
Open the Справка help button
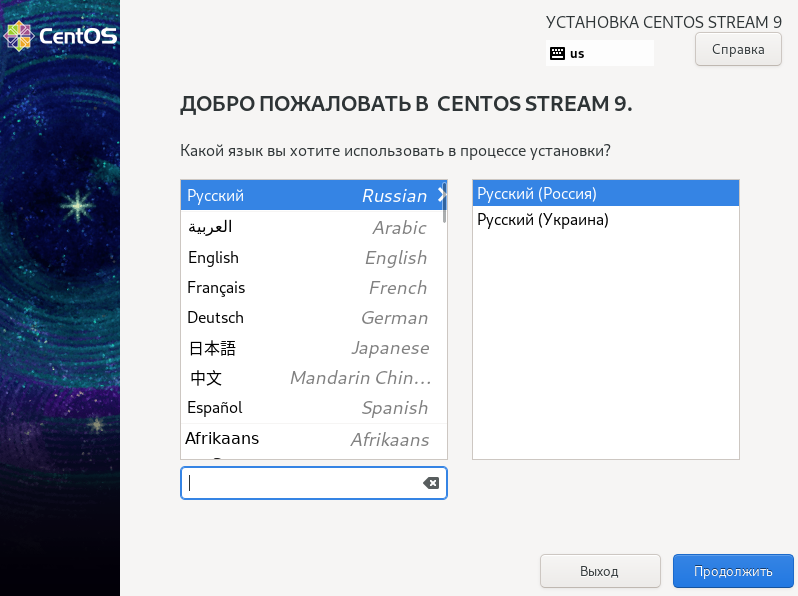pos(738,49)
